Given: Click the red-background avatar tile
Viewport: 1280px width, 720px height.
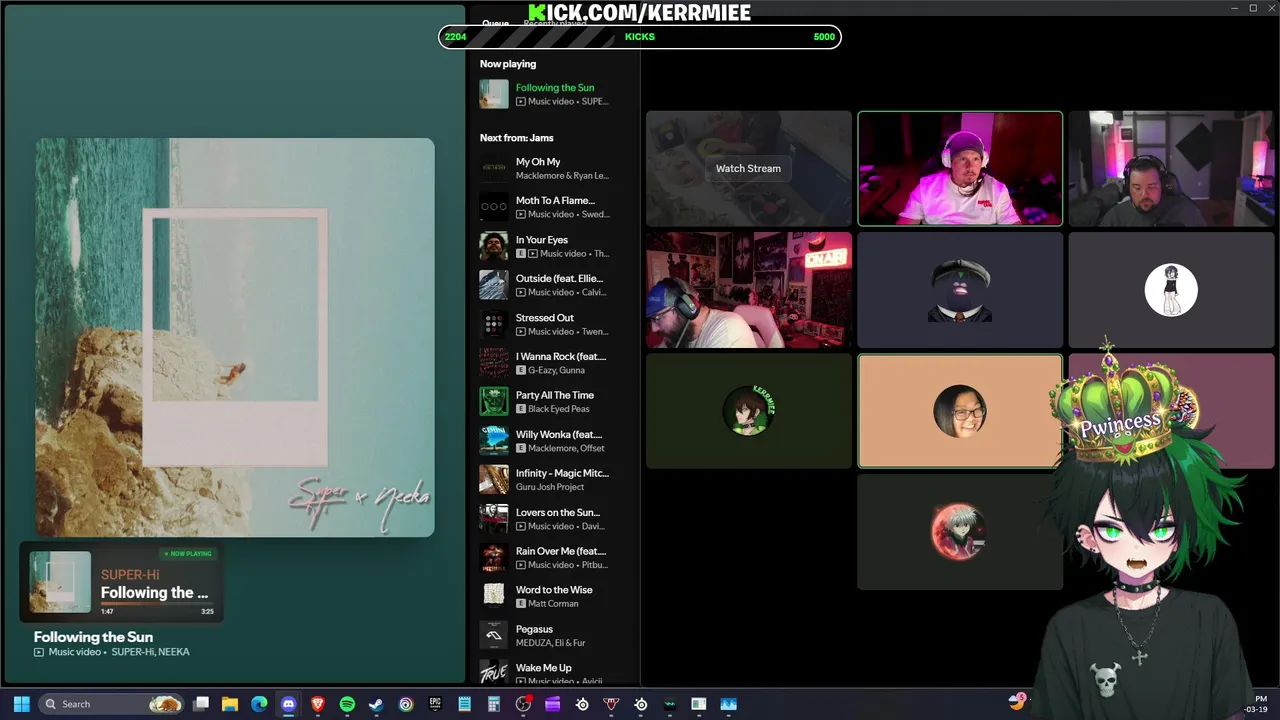Looking at the screenshot, I should point(960,532).
